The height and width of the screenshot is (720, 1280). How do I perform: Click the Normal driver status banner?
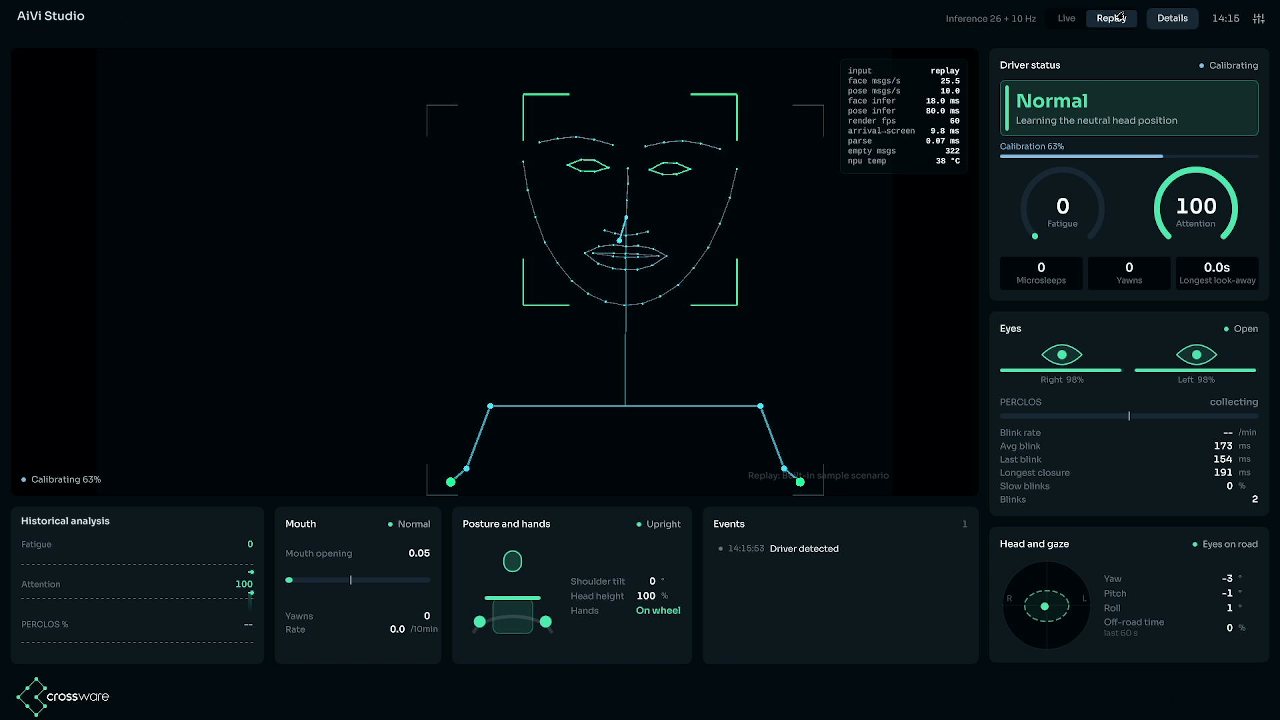point(1129,108)
